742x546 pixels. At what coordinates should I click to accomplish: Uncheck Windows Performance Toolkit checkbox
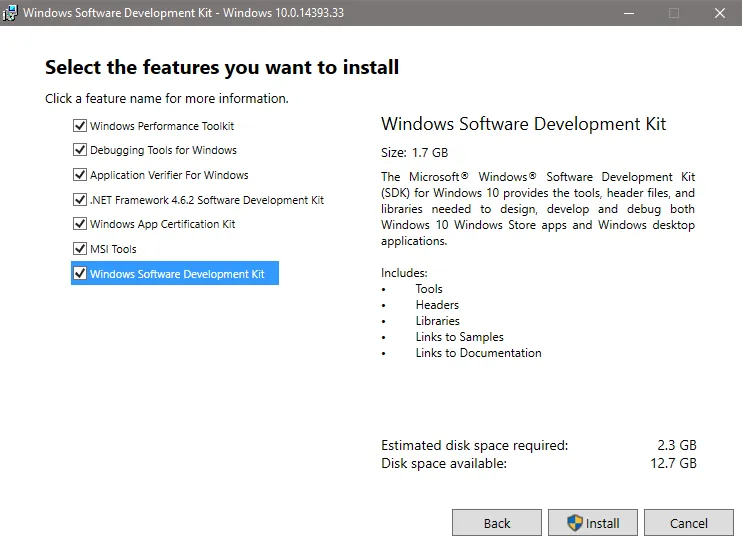[80, 126]
